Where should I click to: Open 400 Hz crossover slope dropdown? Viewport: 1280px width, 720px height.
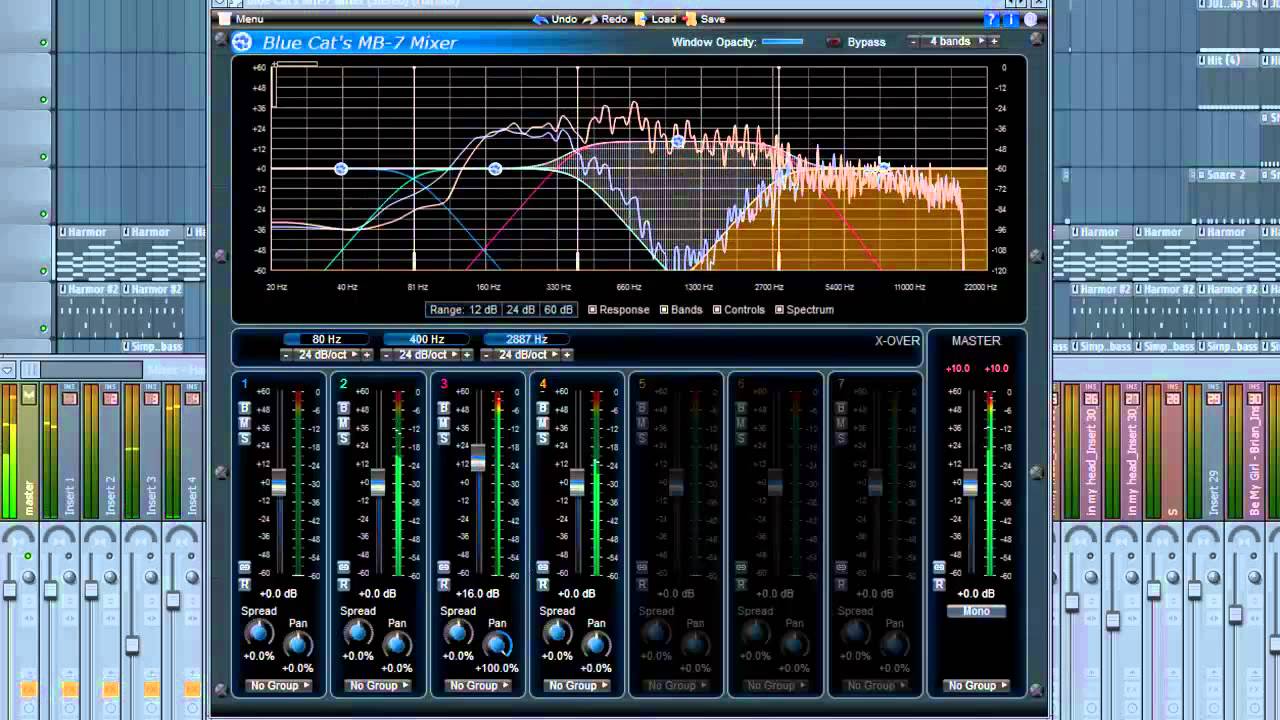(427, 355)
